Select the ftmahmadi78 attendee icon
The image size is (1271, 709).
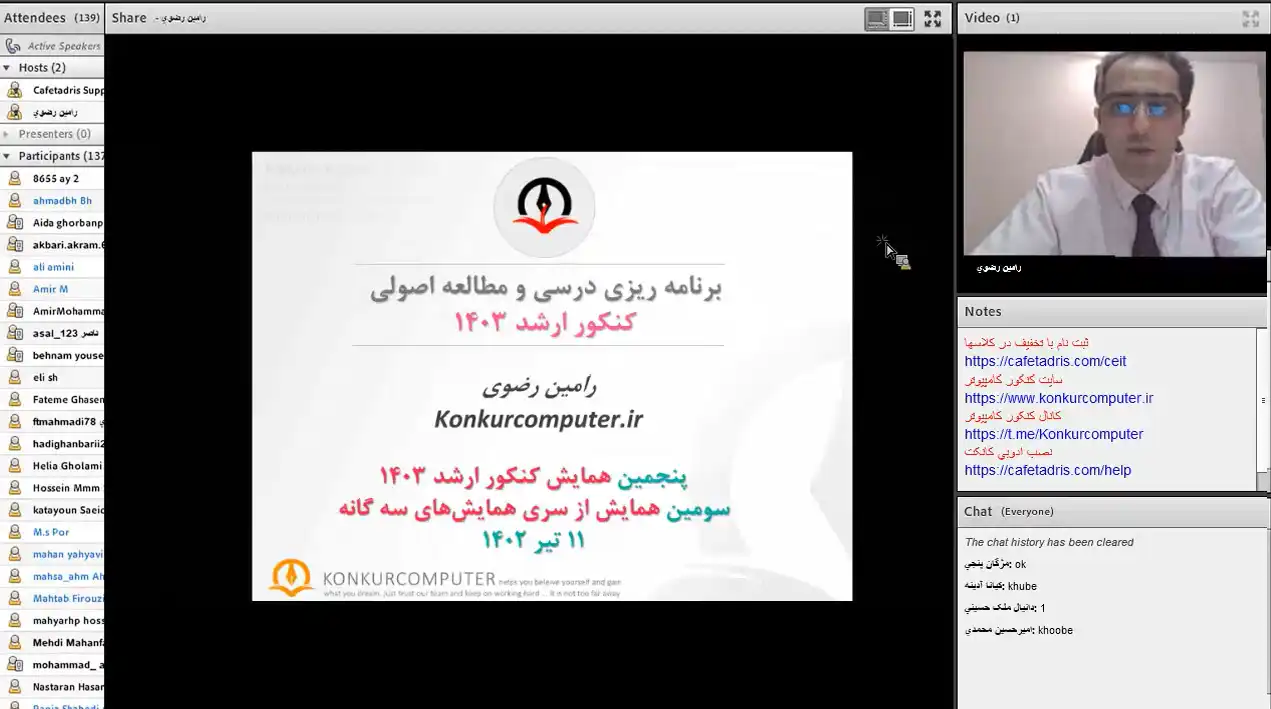coord(14,421)
